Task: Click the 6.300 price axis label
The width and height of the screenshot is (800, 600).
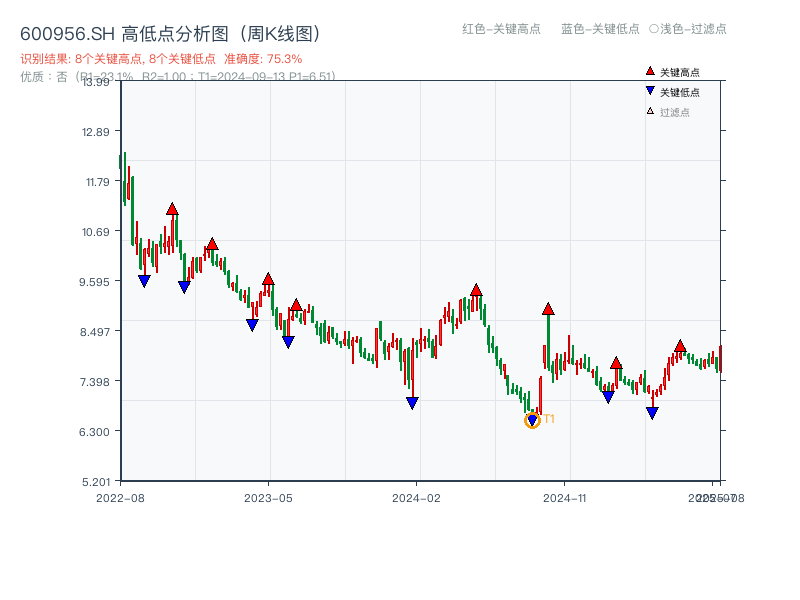Action: [x=94, y=432]
